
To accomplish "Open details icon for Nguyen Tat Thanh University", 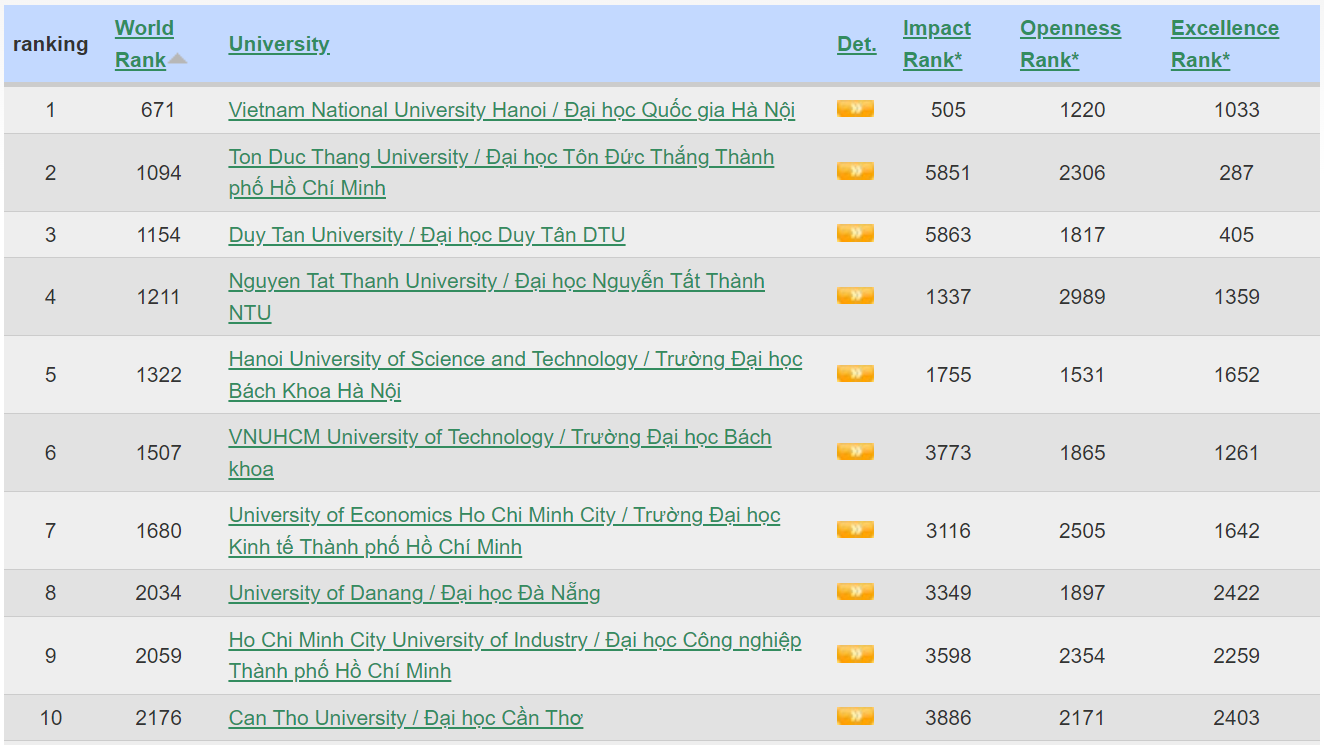I will pyautogui.click(x=855, y=296).
